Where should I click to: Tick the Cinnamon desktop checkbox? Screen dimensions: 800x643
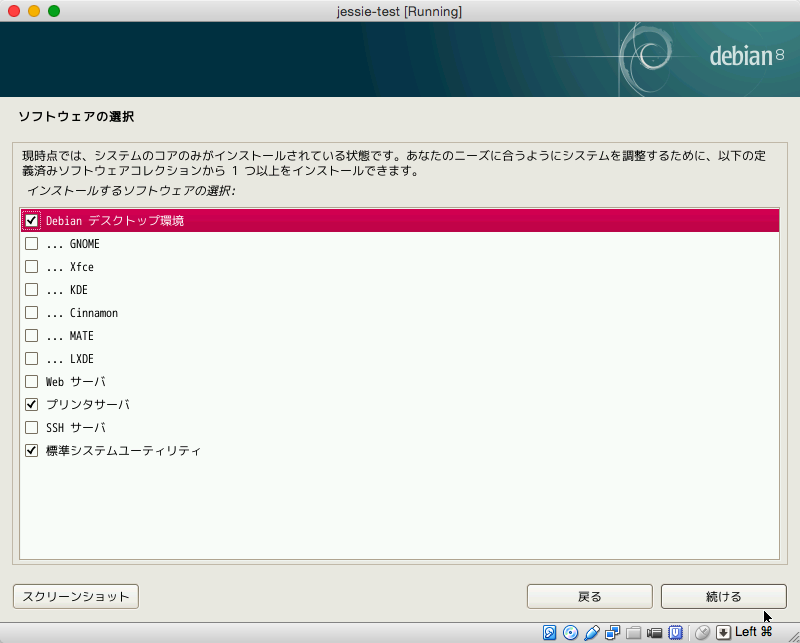[x=32, y=312]
